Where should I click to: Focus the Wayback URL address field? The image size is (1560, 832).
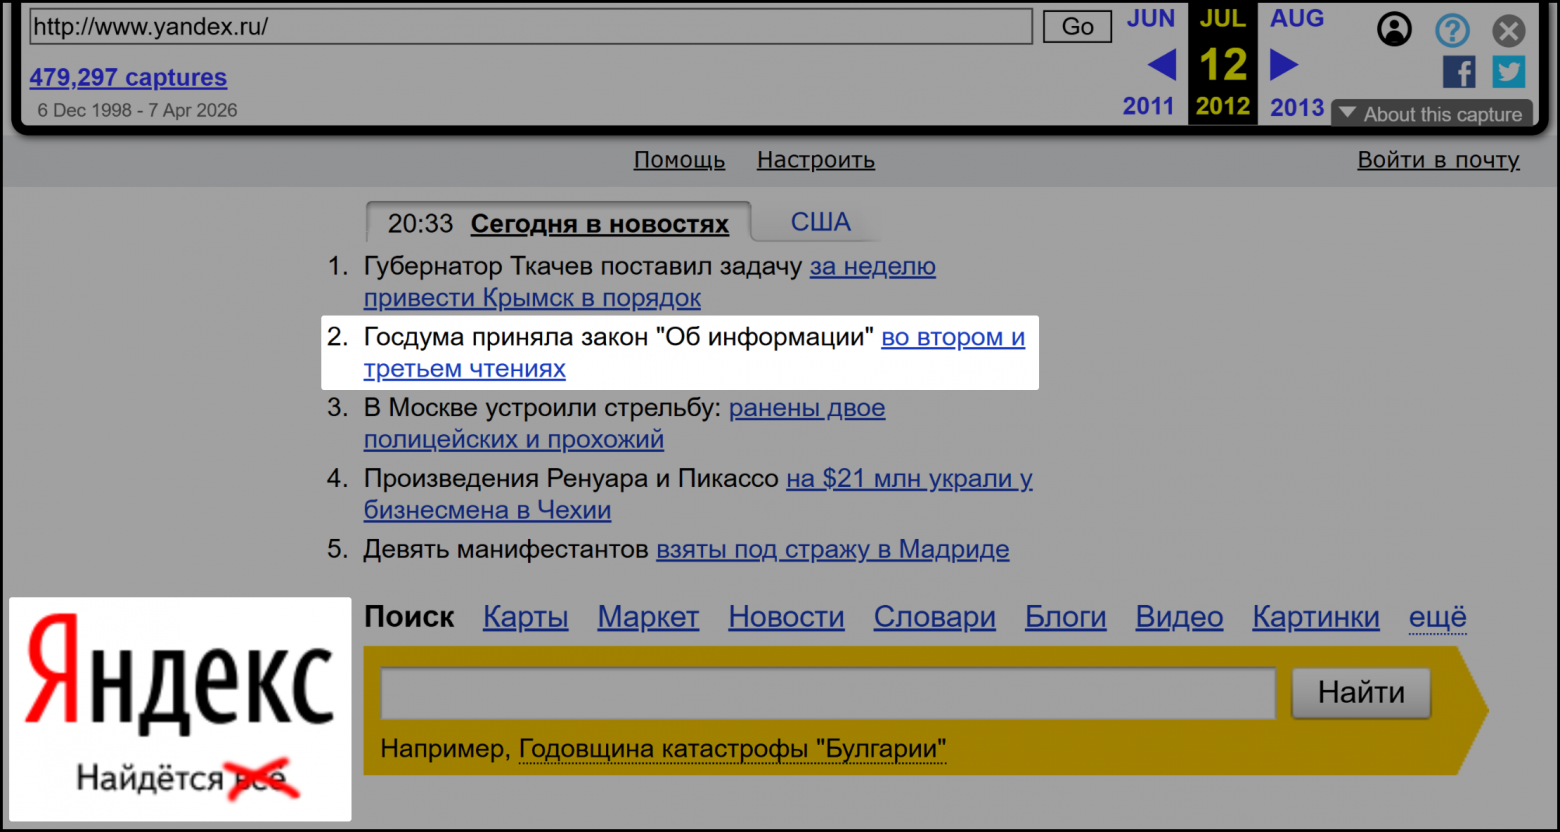pos(530,27)
